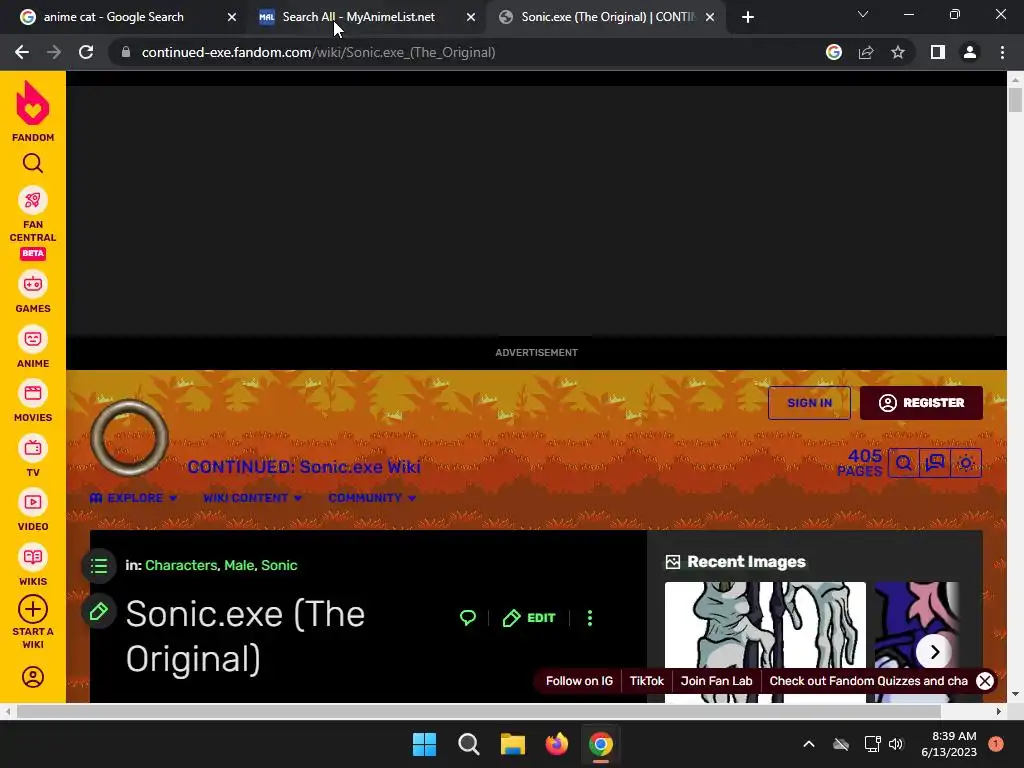Click the Register button

(921, 403)
